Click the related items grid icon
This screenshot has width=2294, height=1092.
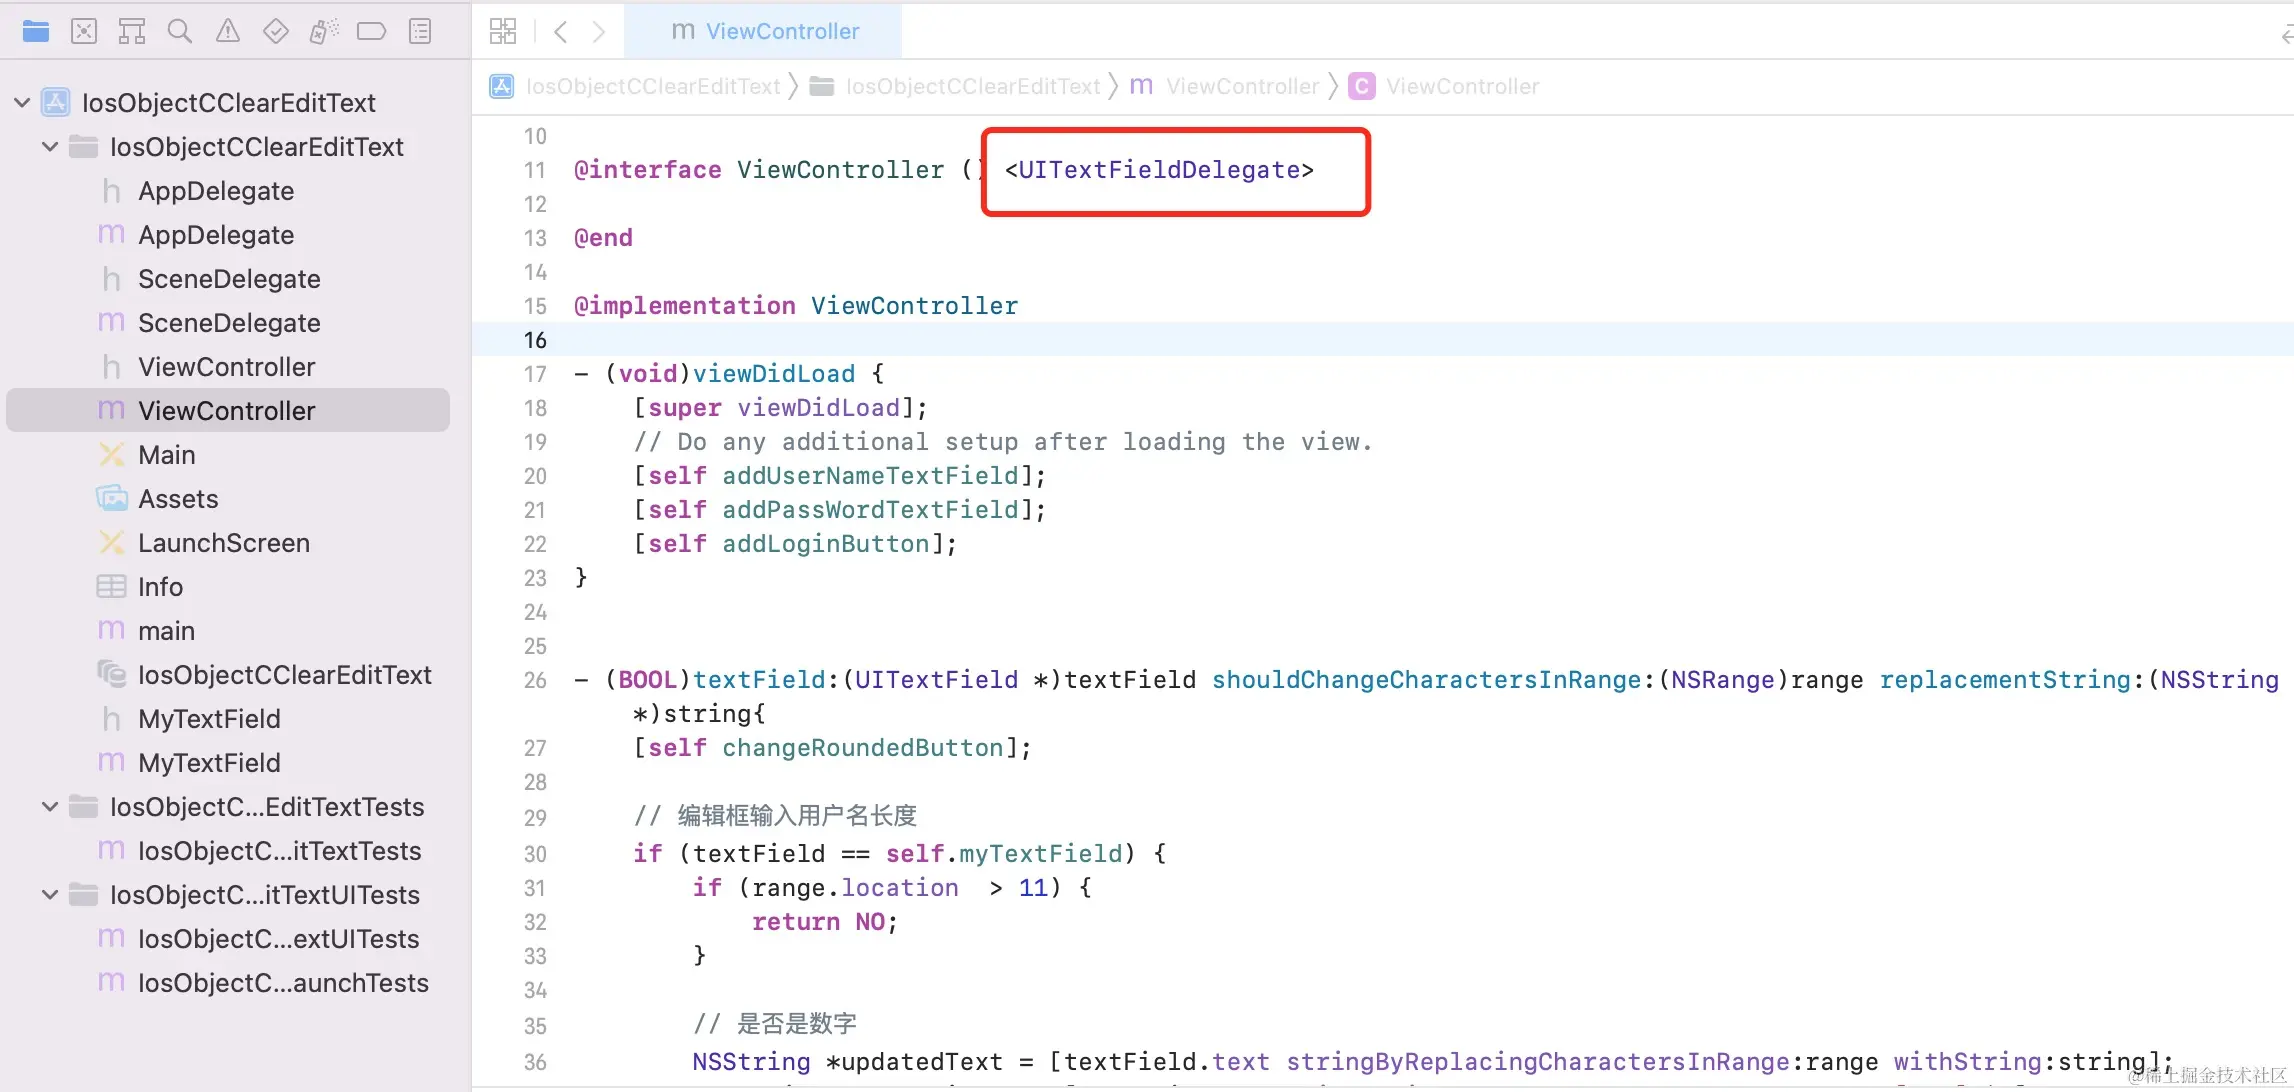click(503, 32)
